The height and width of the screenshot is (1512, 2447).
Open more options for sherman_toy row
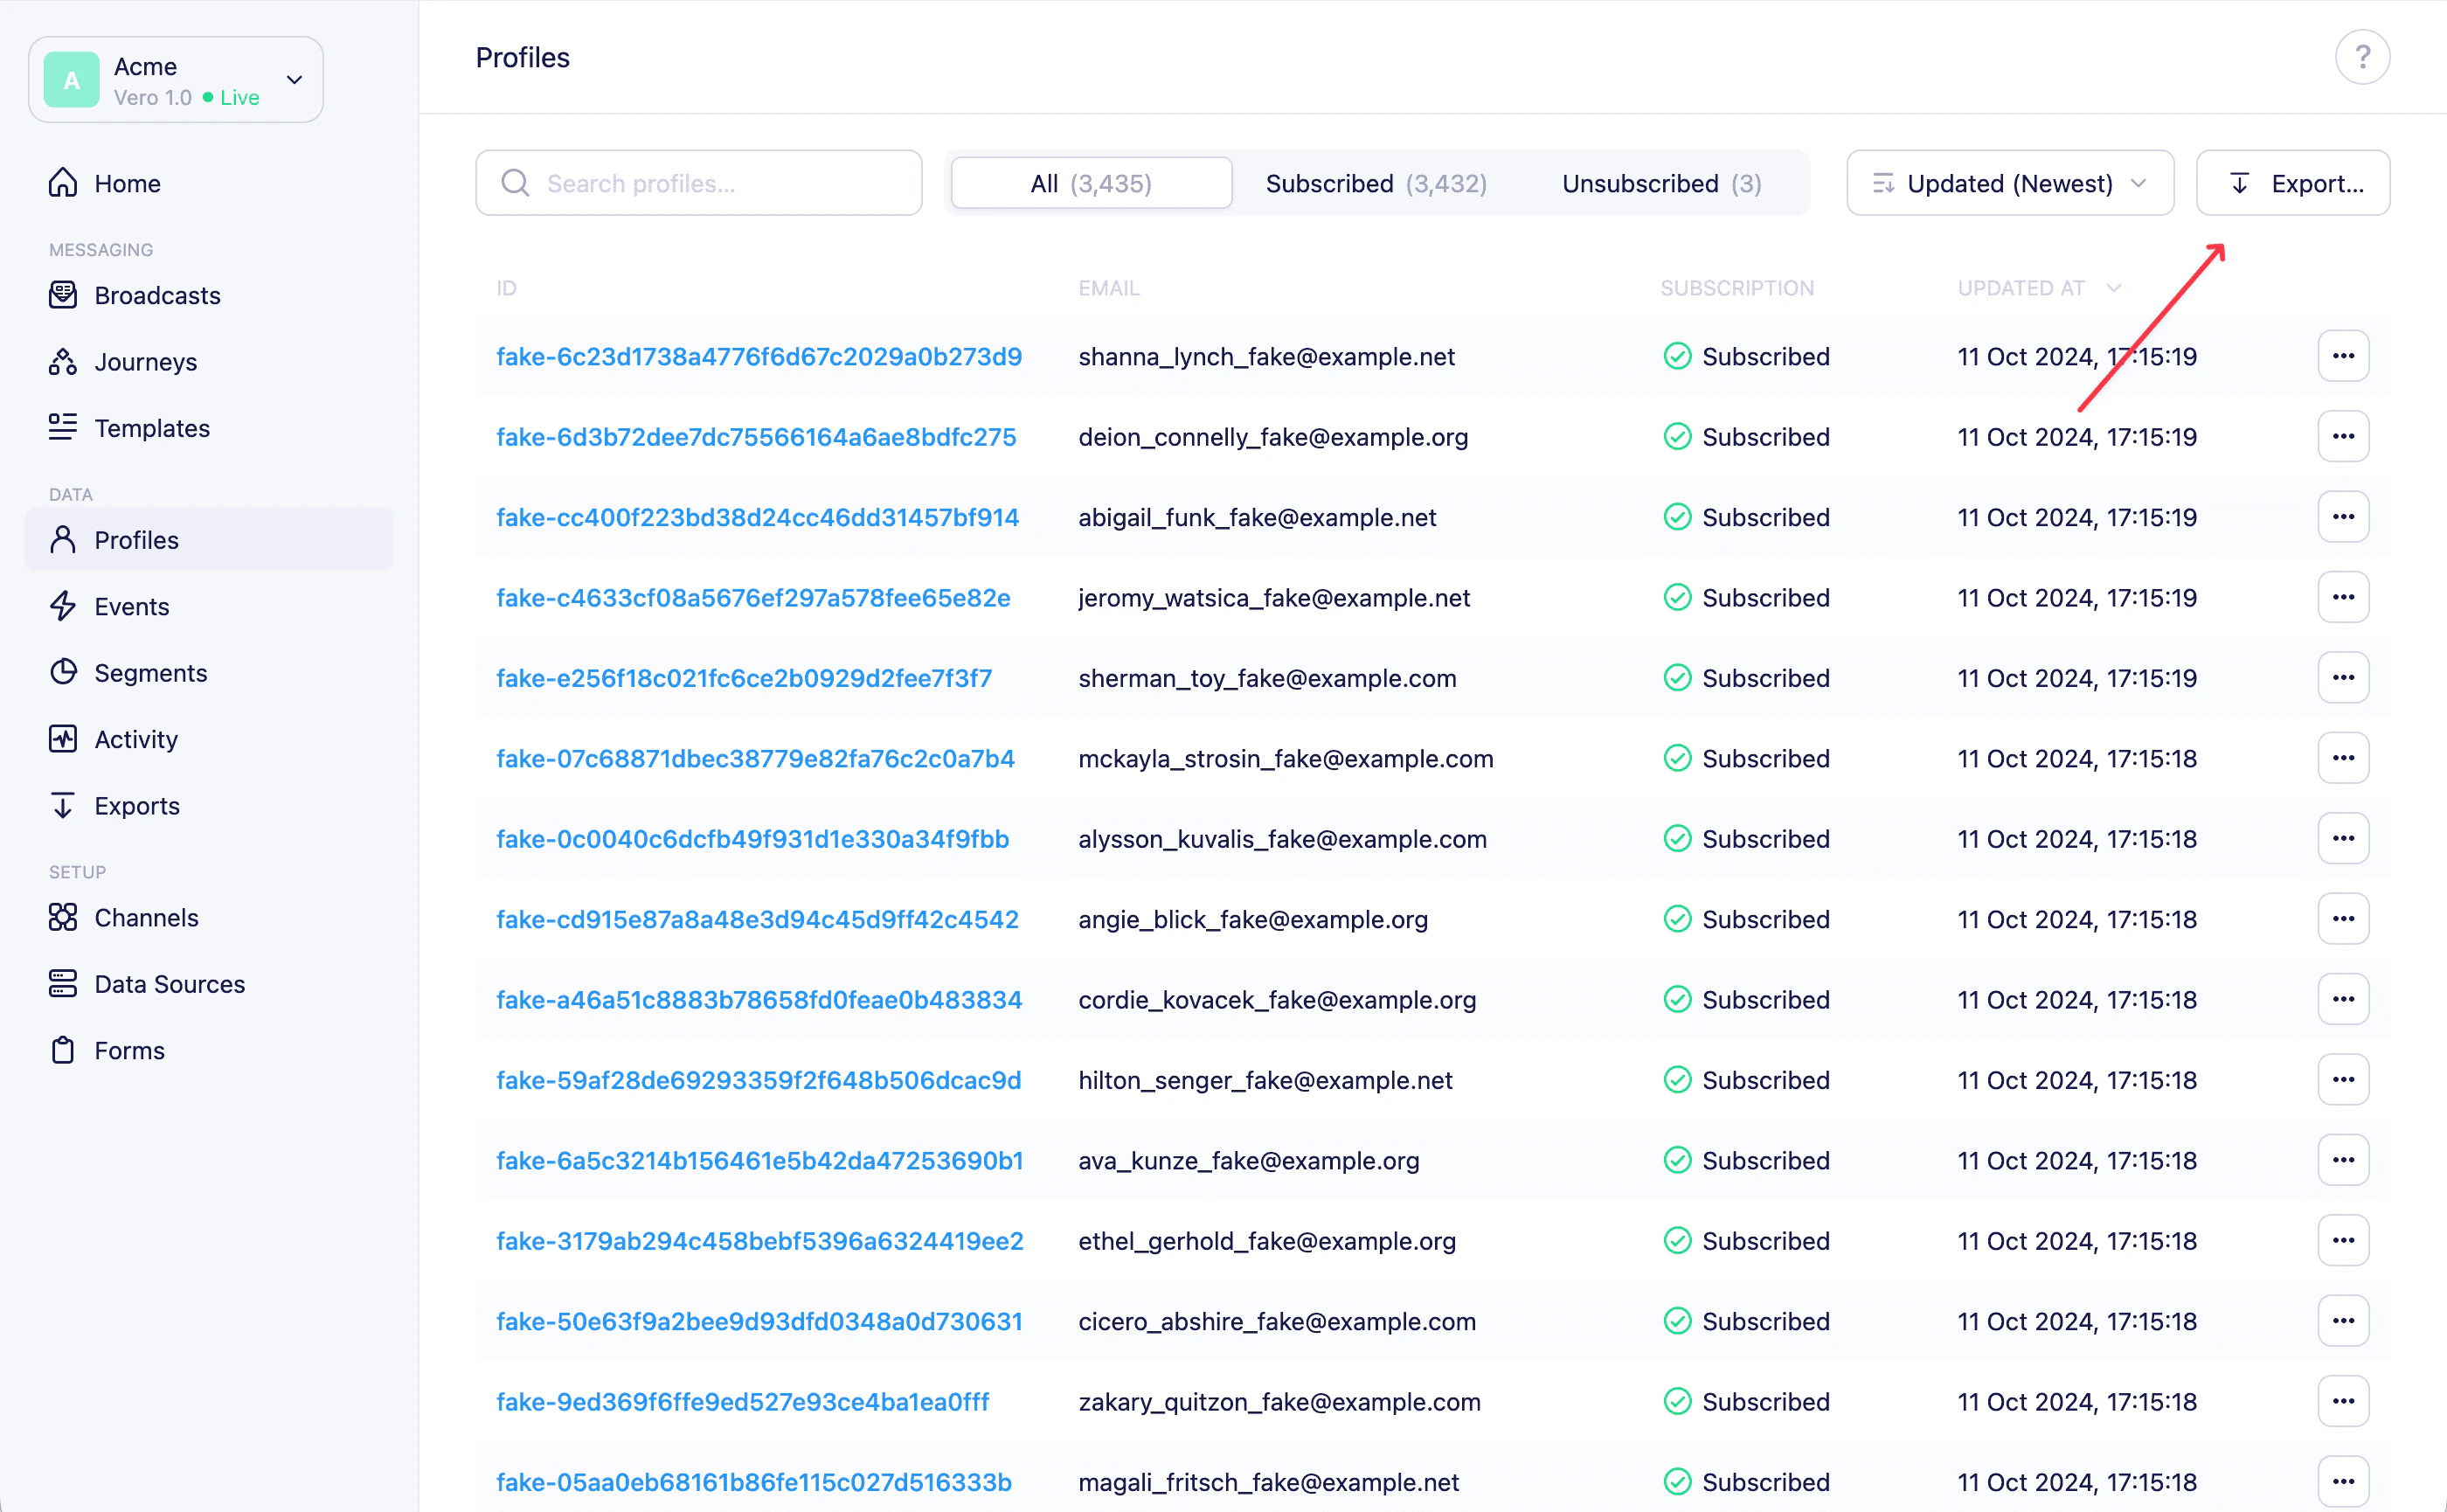[2343, 678]
